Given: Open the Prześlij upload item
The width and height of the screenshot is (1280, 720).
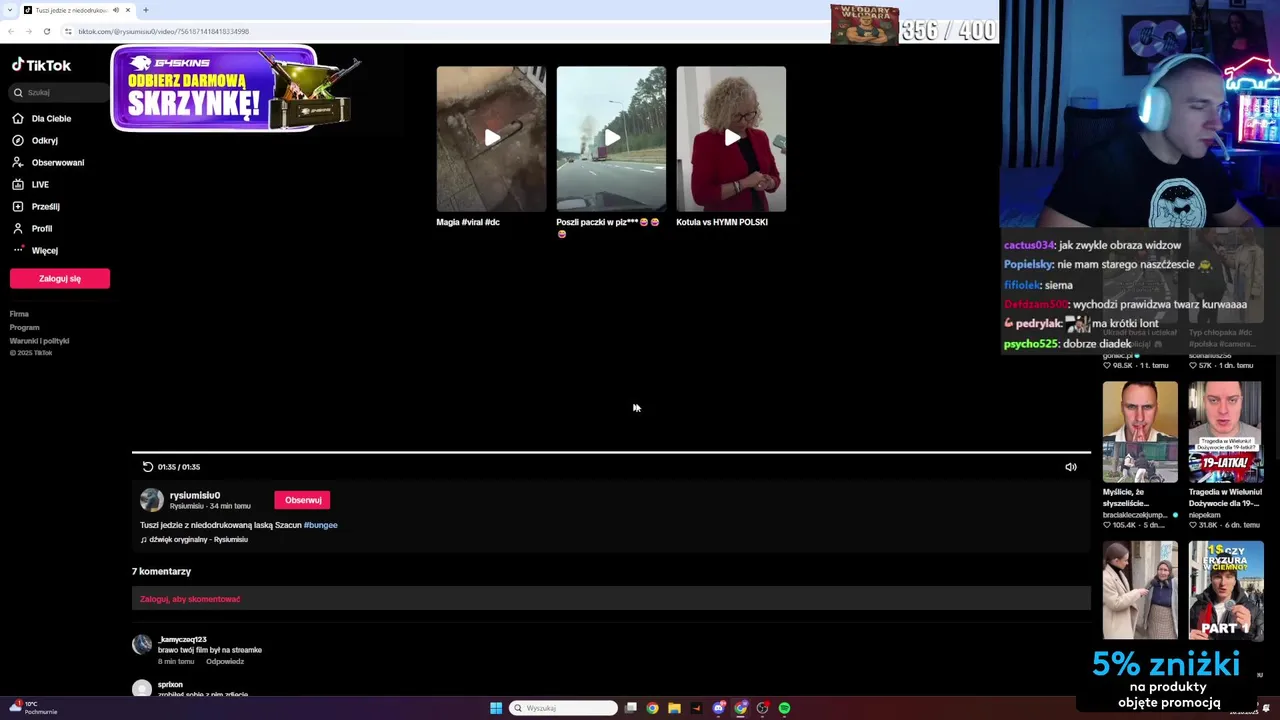Looking at the screenshot, I should [36, 206].
